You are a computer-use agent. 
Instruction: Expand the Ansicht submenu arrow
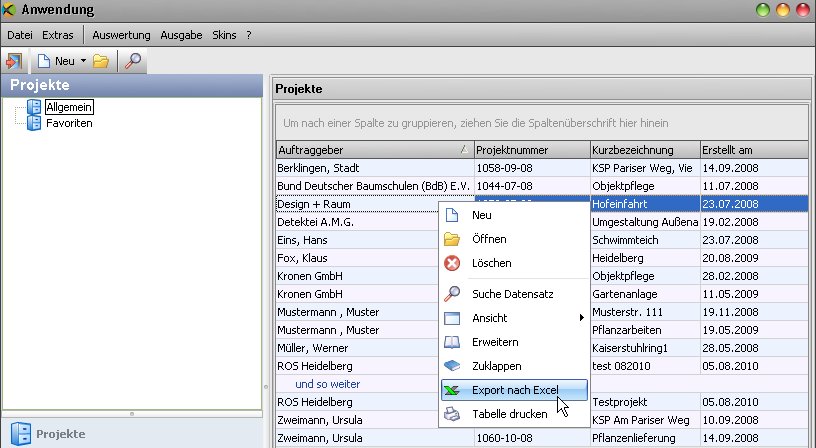[x=581, y=317]
